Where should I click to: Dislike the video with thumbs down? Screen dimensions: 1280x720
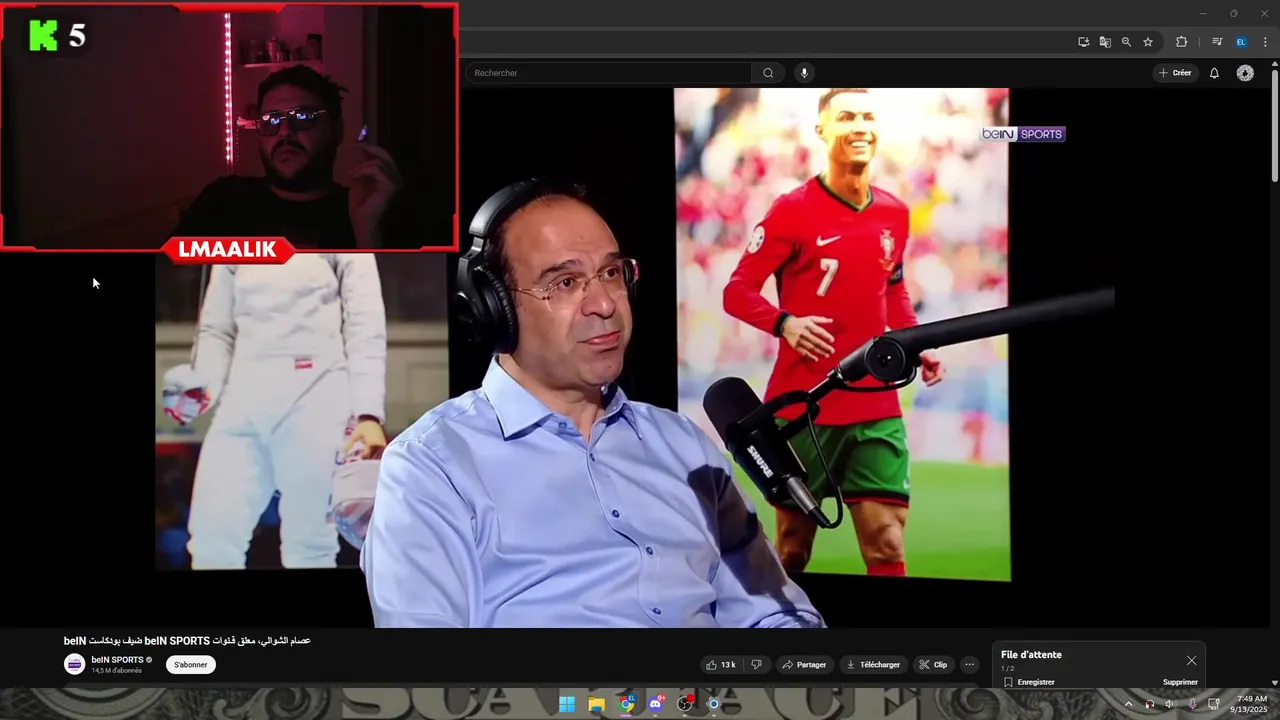coord(757,665)
